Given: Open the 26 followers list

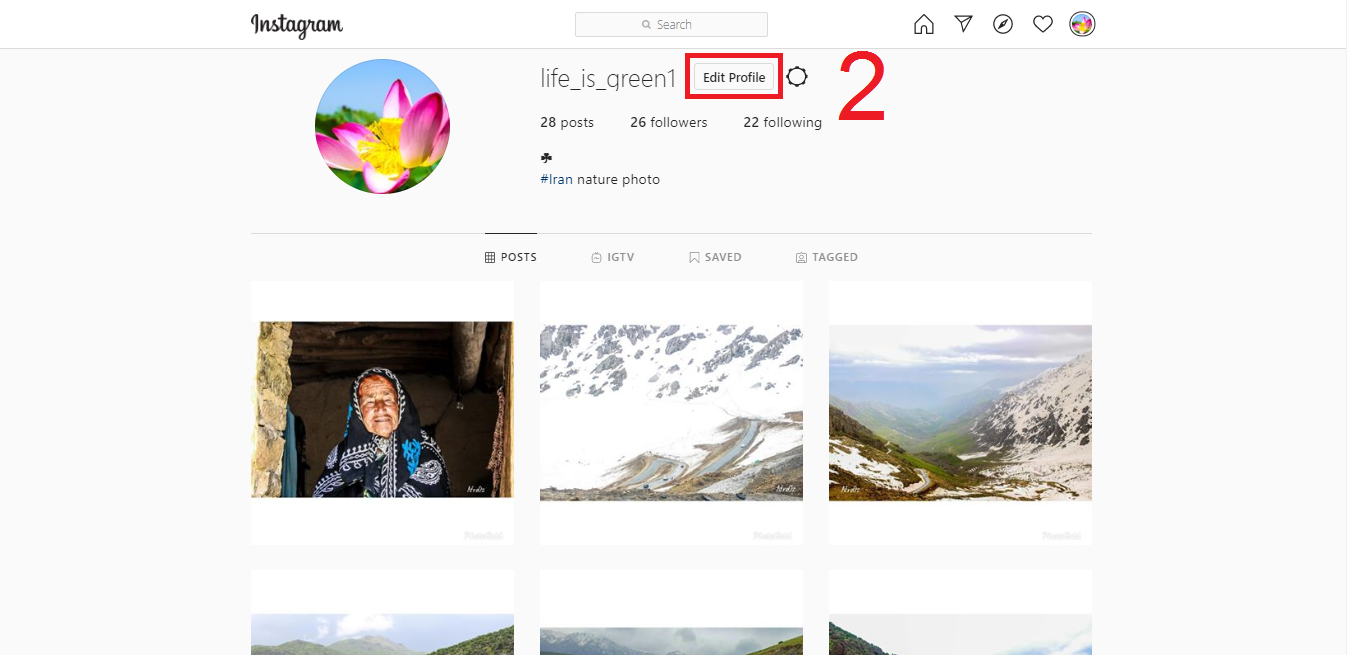Looking at the screenshot, I should (x=668, y=122).
